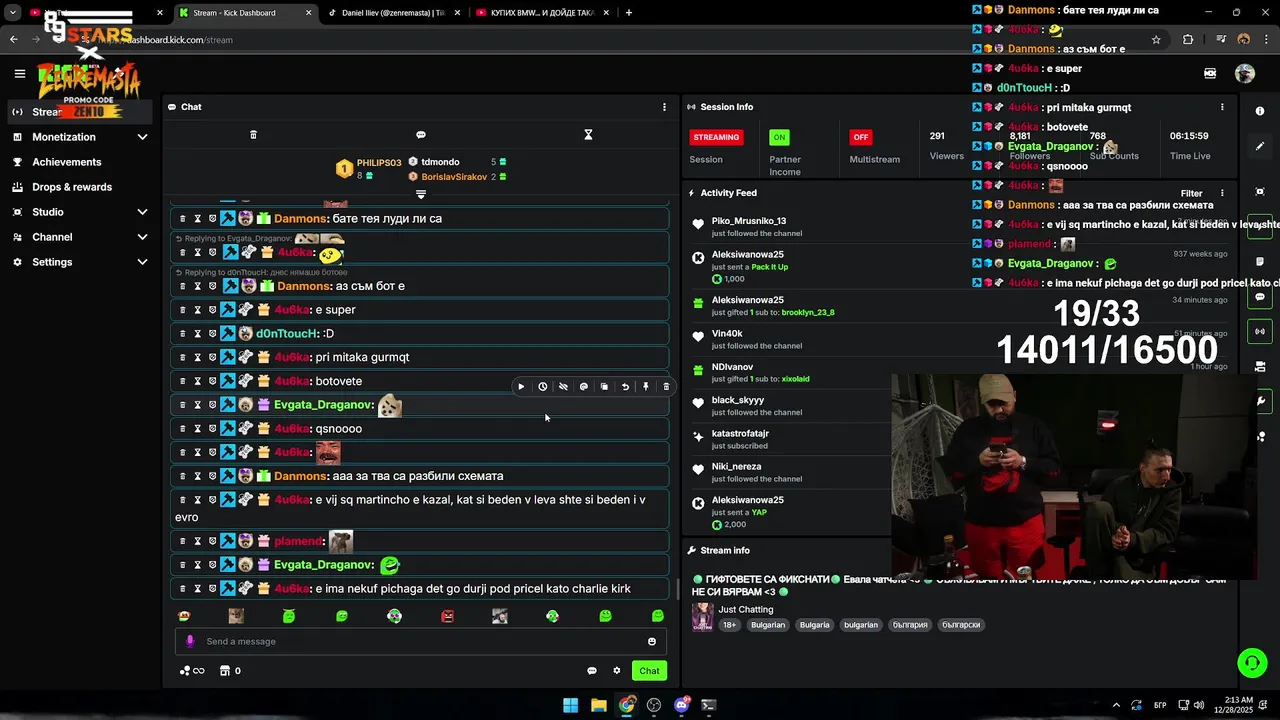The image size is (1280, 720).
Task: Switch to the Stream - Kick Dashboard tab
Action: (x=245, y=13)
